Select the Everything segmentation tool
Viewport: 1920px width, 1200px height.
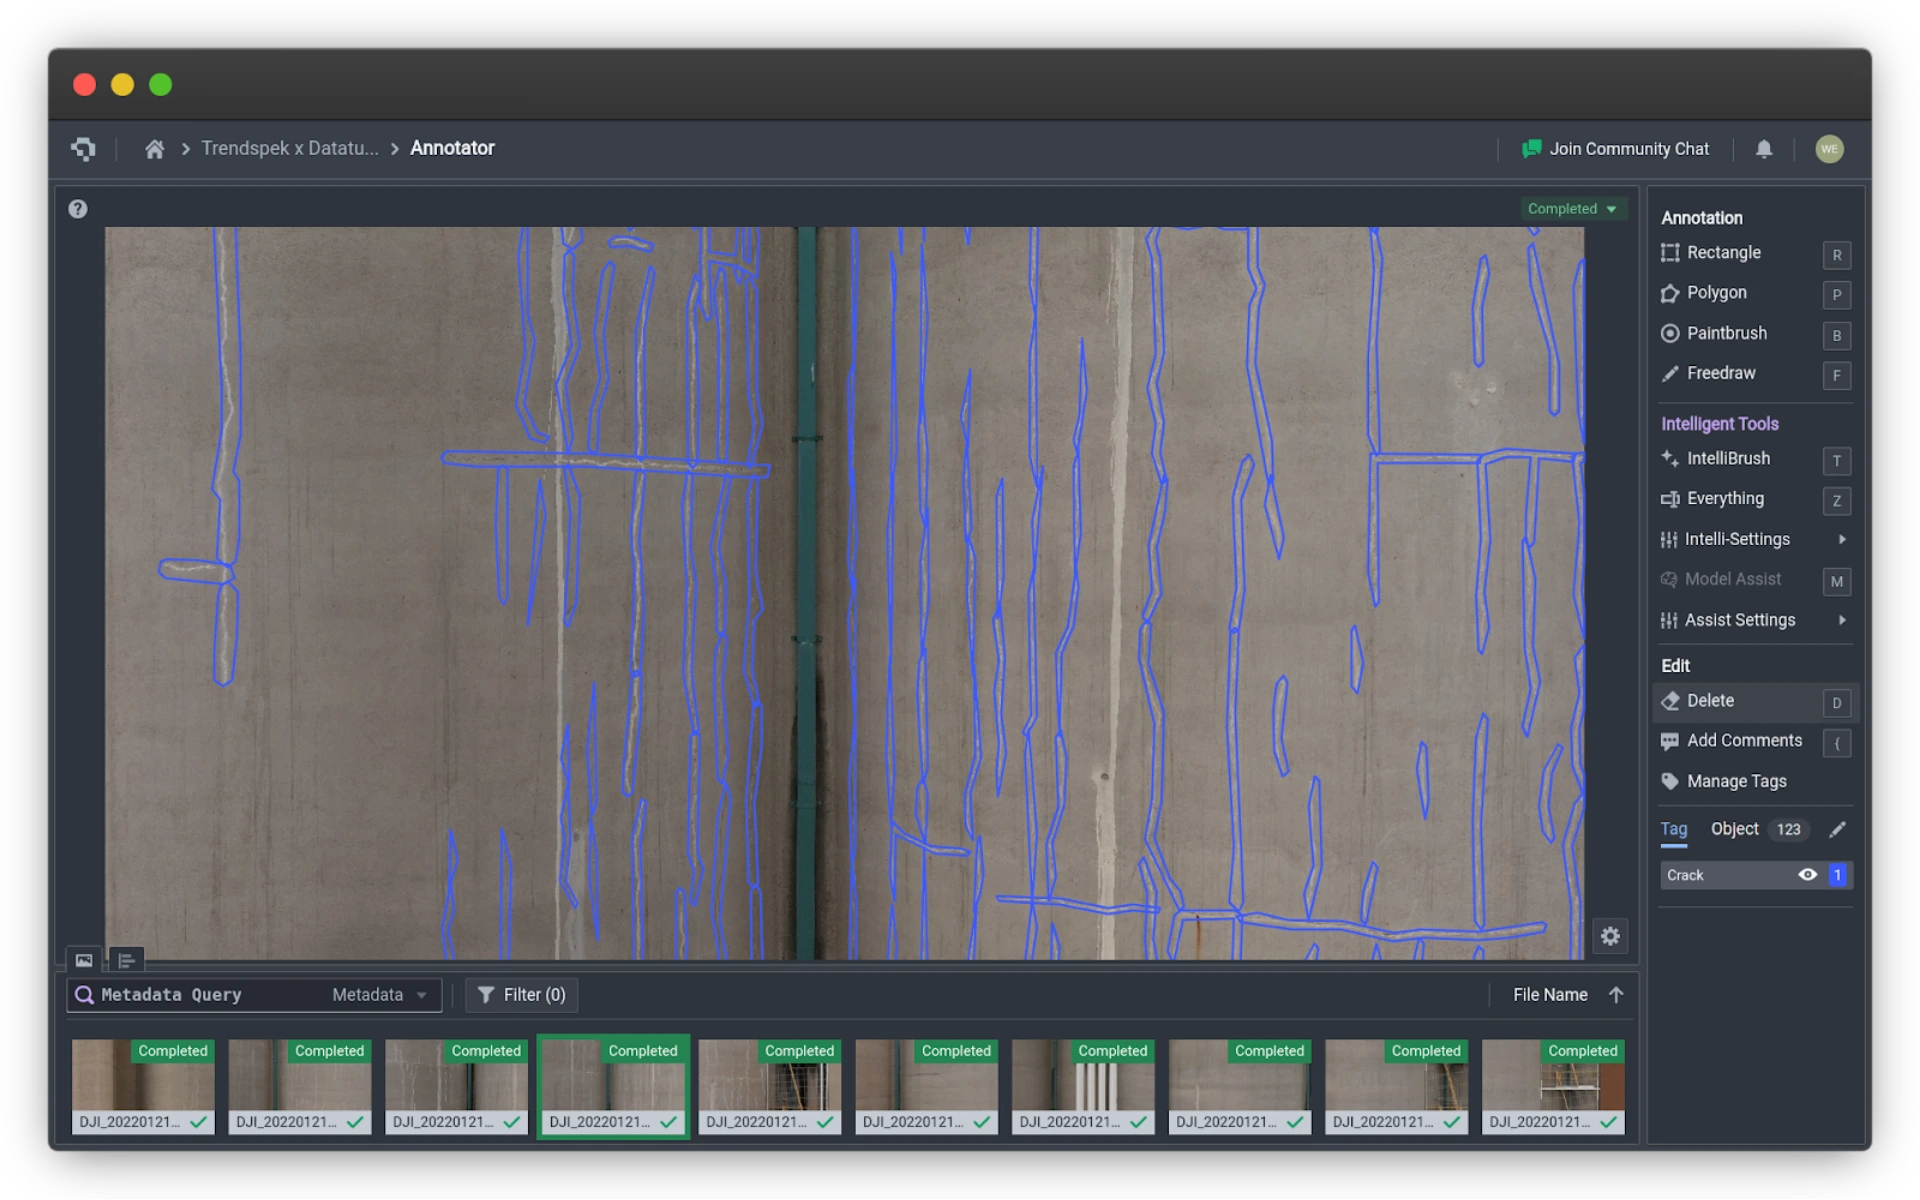1724,498
